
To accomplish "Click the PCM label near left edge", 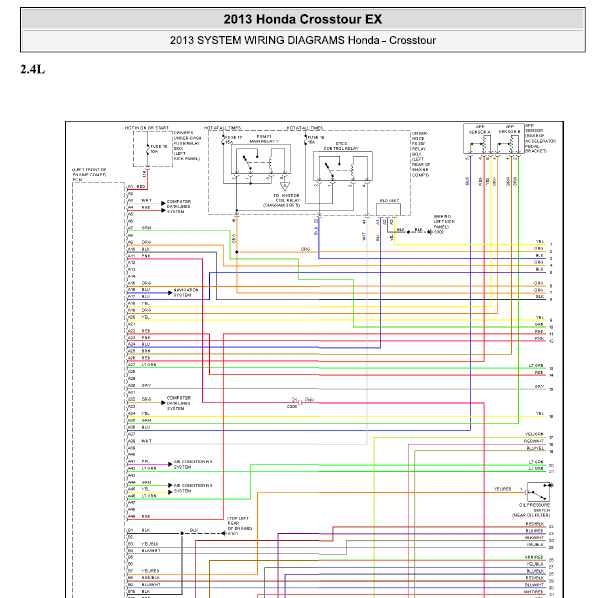I will pyautogui.click(x=77, y=180).
